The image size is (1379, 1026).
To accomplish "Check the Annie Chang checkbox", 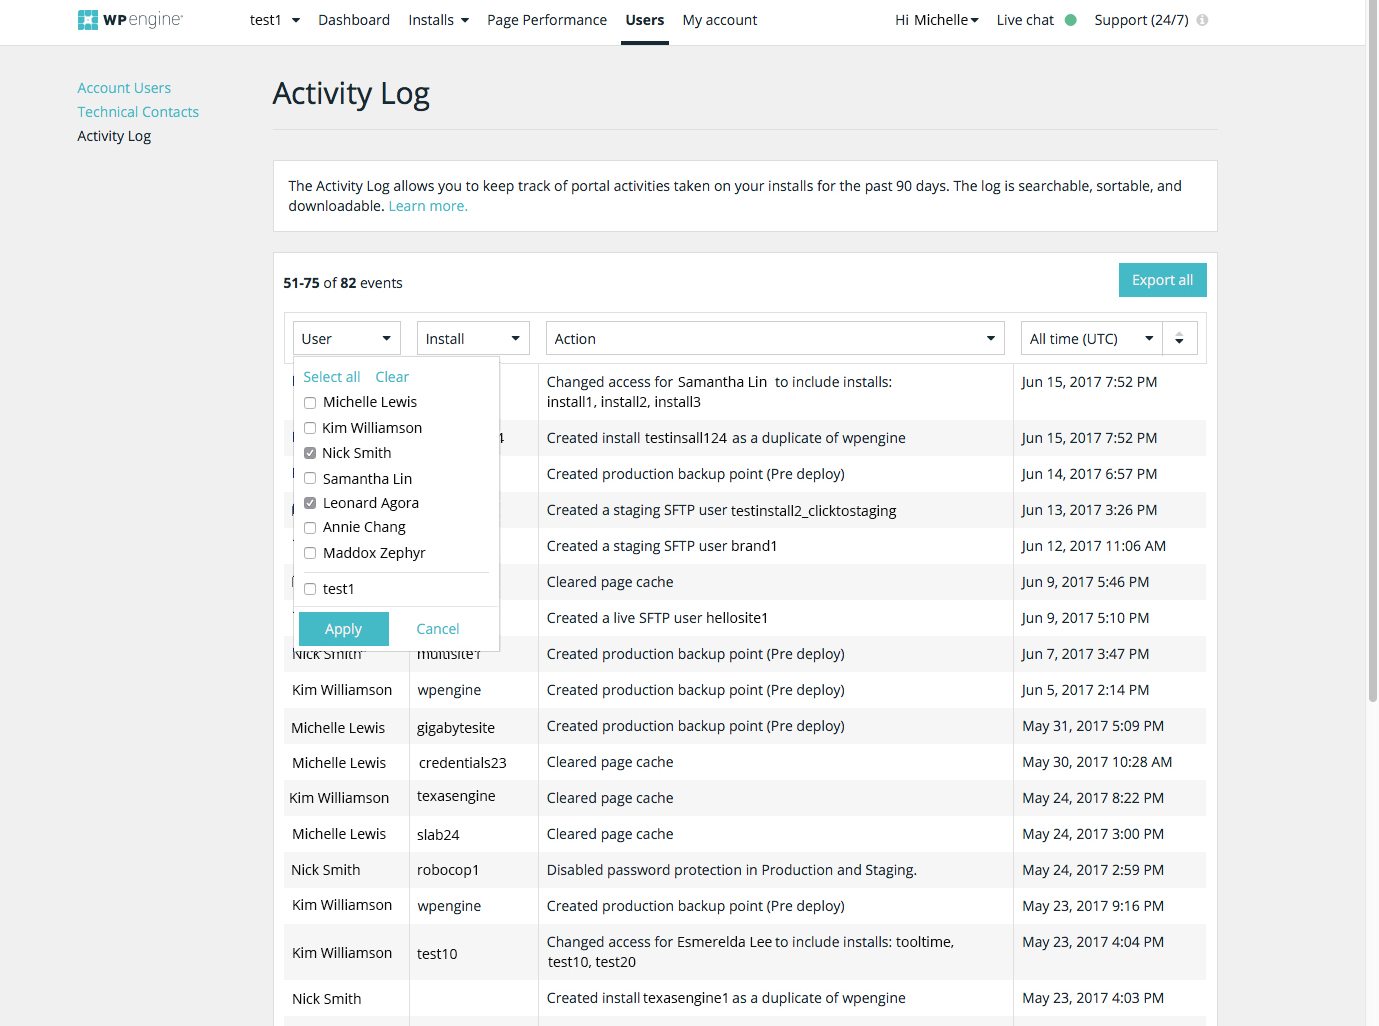I will point(310,528).
